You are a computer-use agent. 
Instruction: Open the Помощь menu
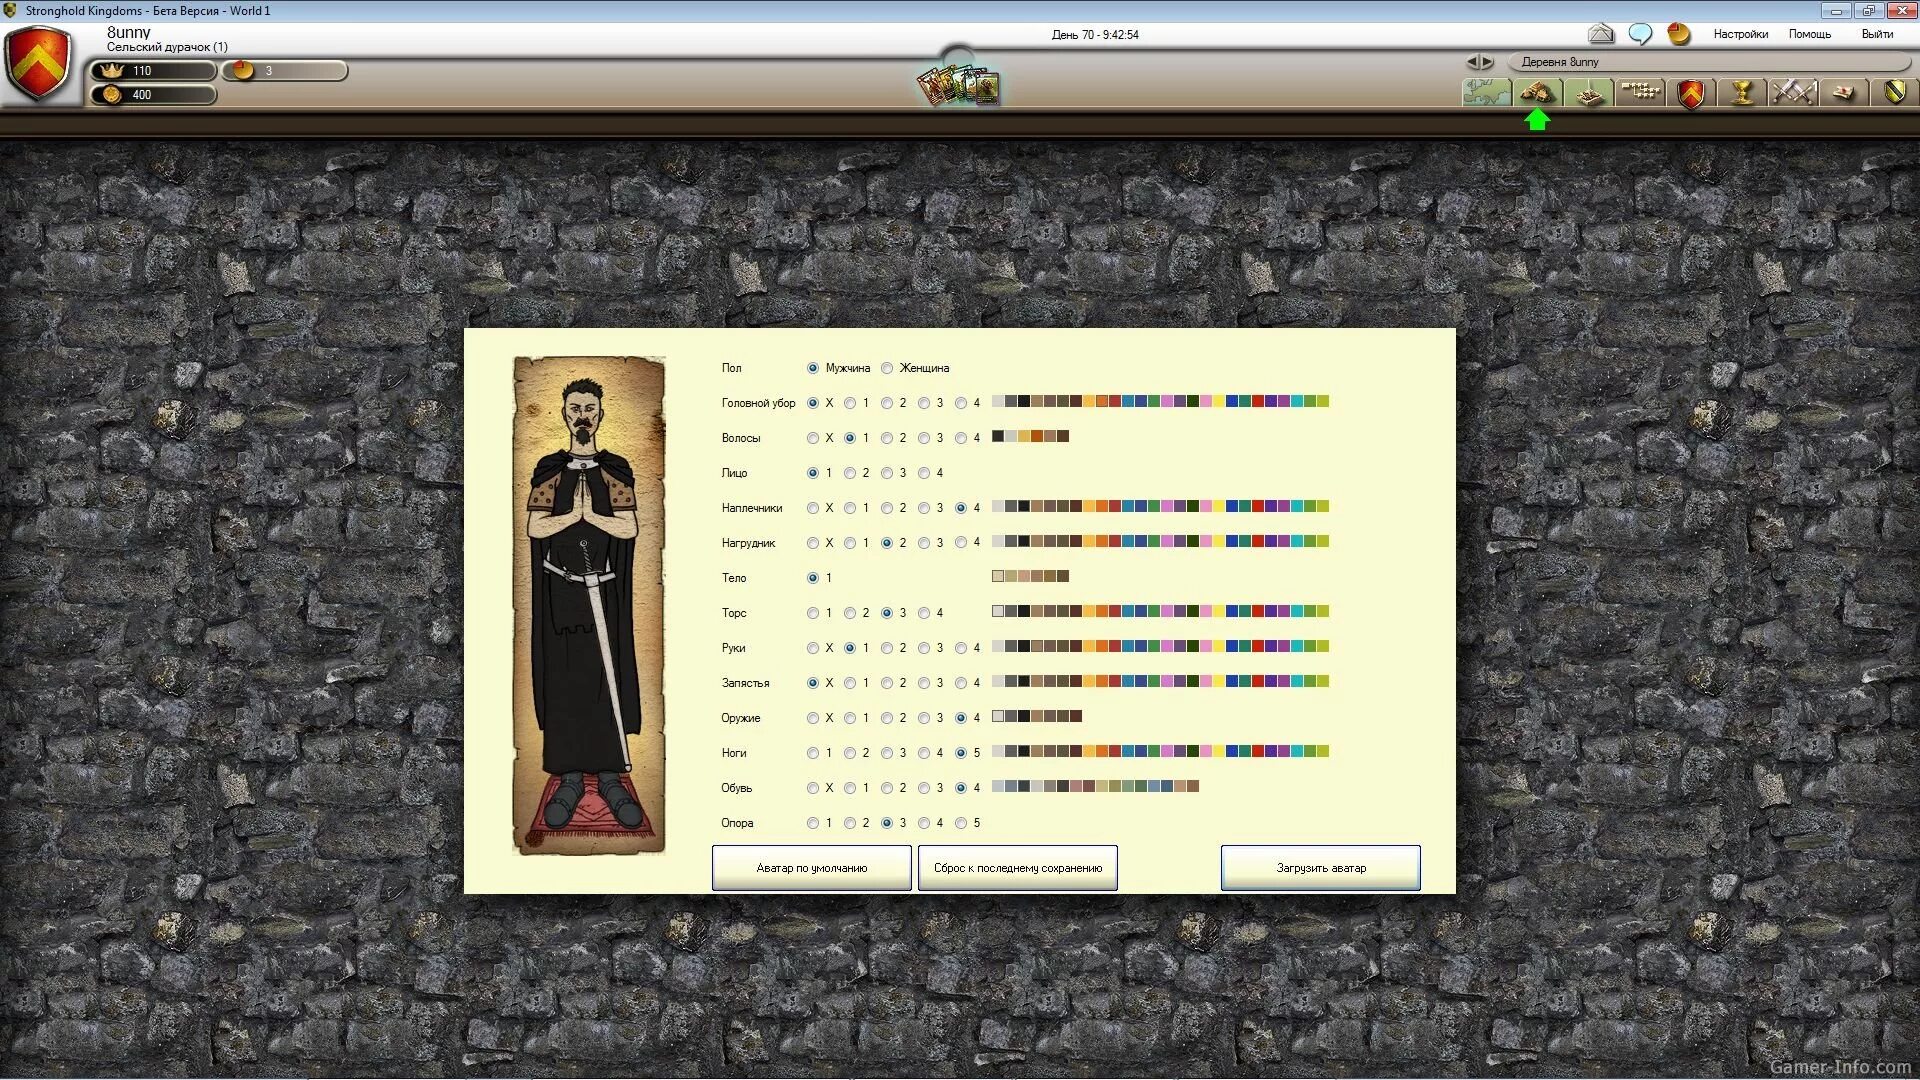[x=1809, y=34]
